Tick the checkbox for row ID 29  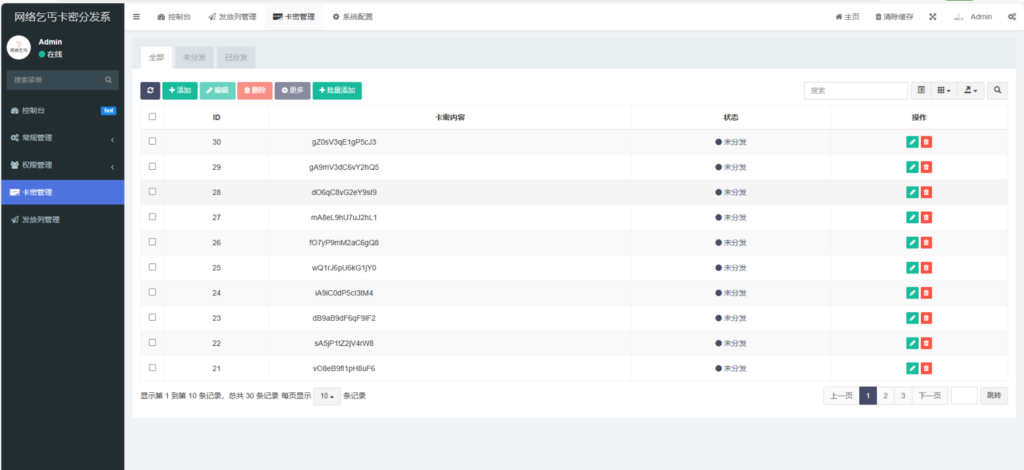(152, 167)
